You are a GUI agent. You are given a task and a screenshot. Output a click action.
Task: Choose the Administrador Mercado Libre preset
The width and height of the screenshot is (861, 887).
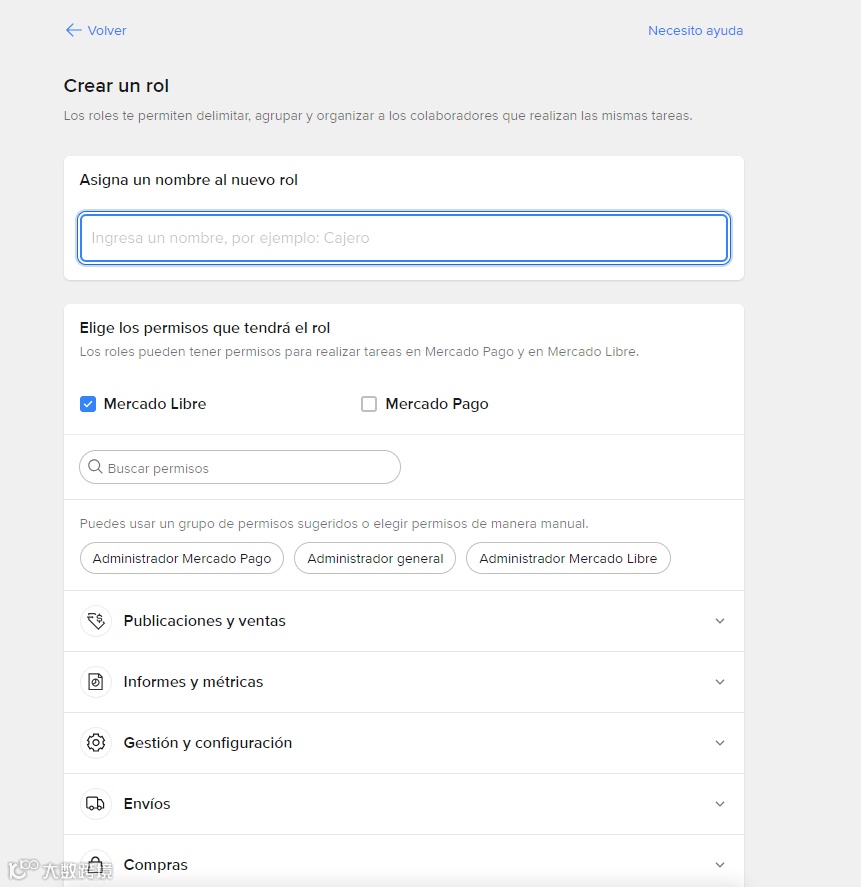click(x=568, y=558)
